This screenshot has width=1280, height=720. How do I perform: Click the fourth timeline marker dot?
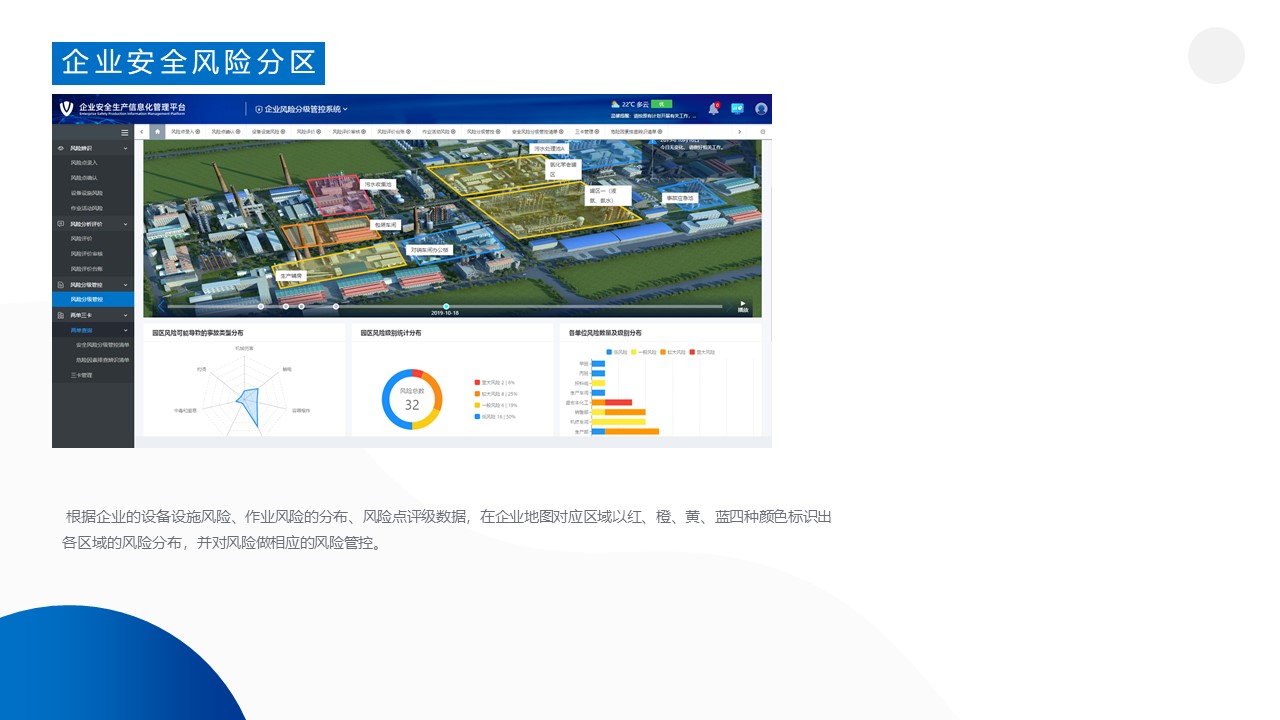click(x=336, y=307)
